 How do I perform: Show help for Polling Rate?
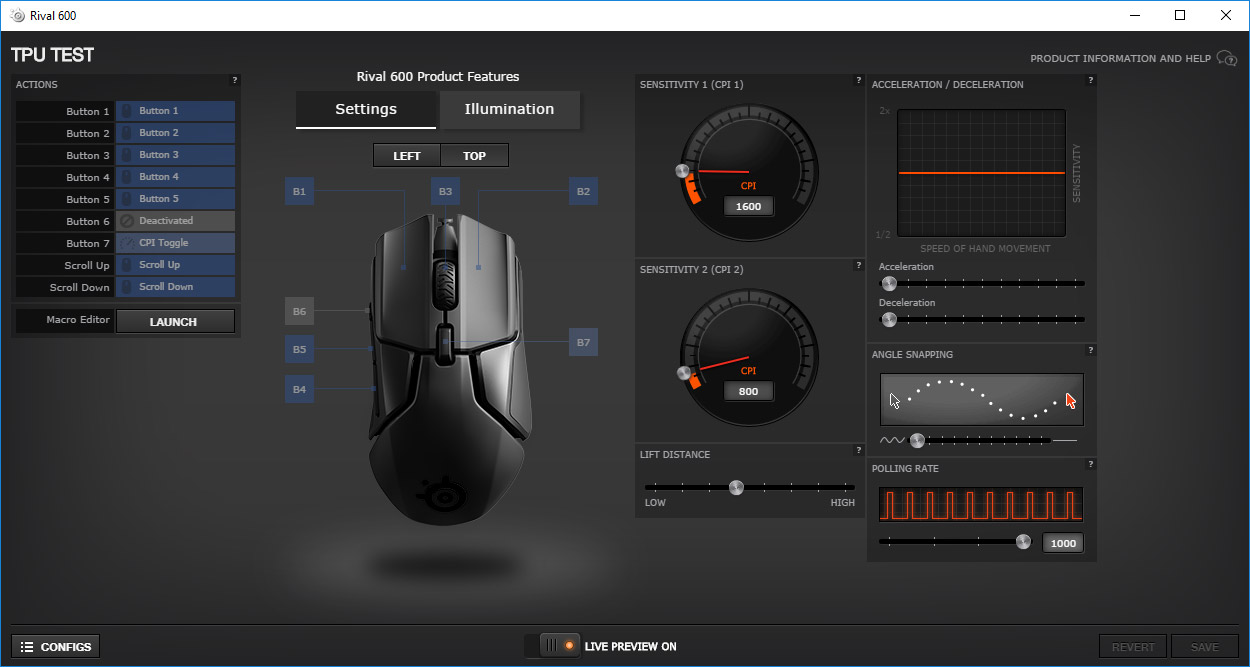[x=1090, y=464]
